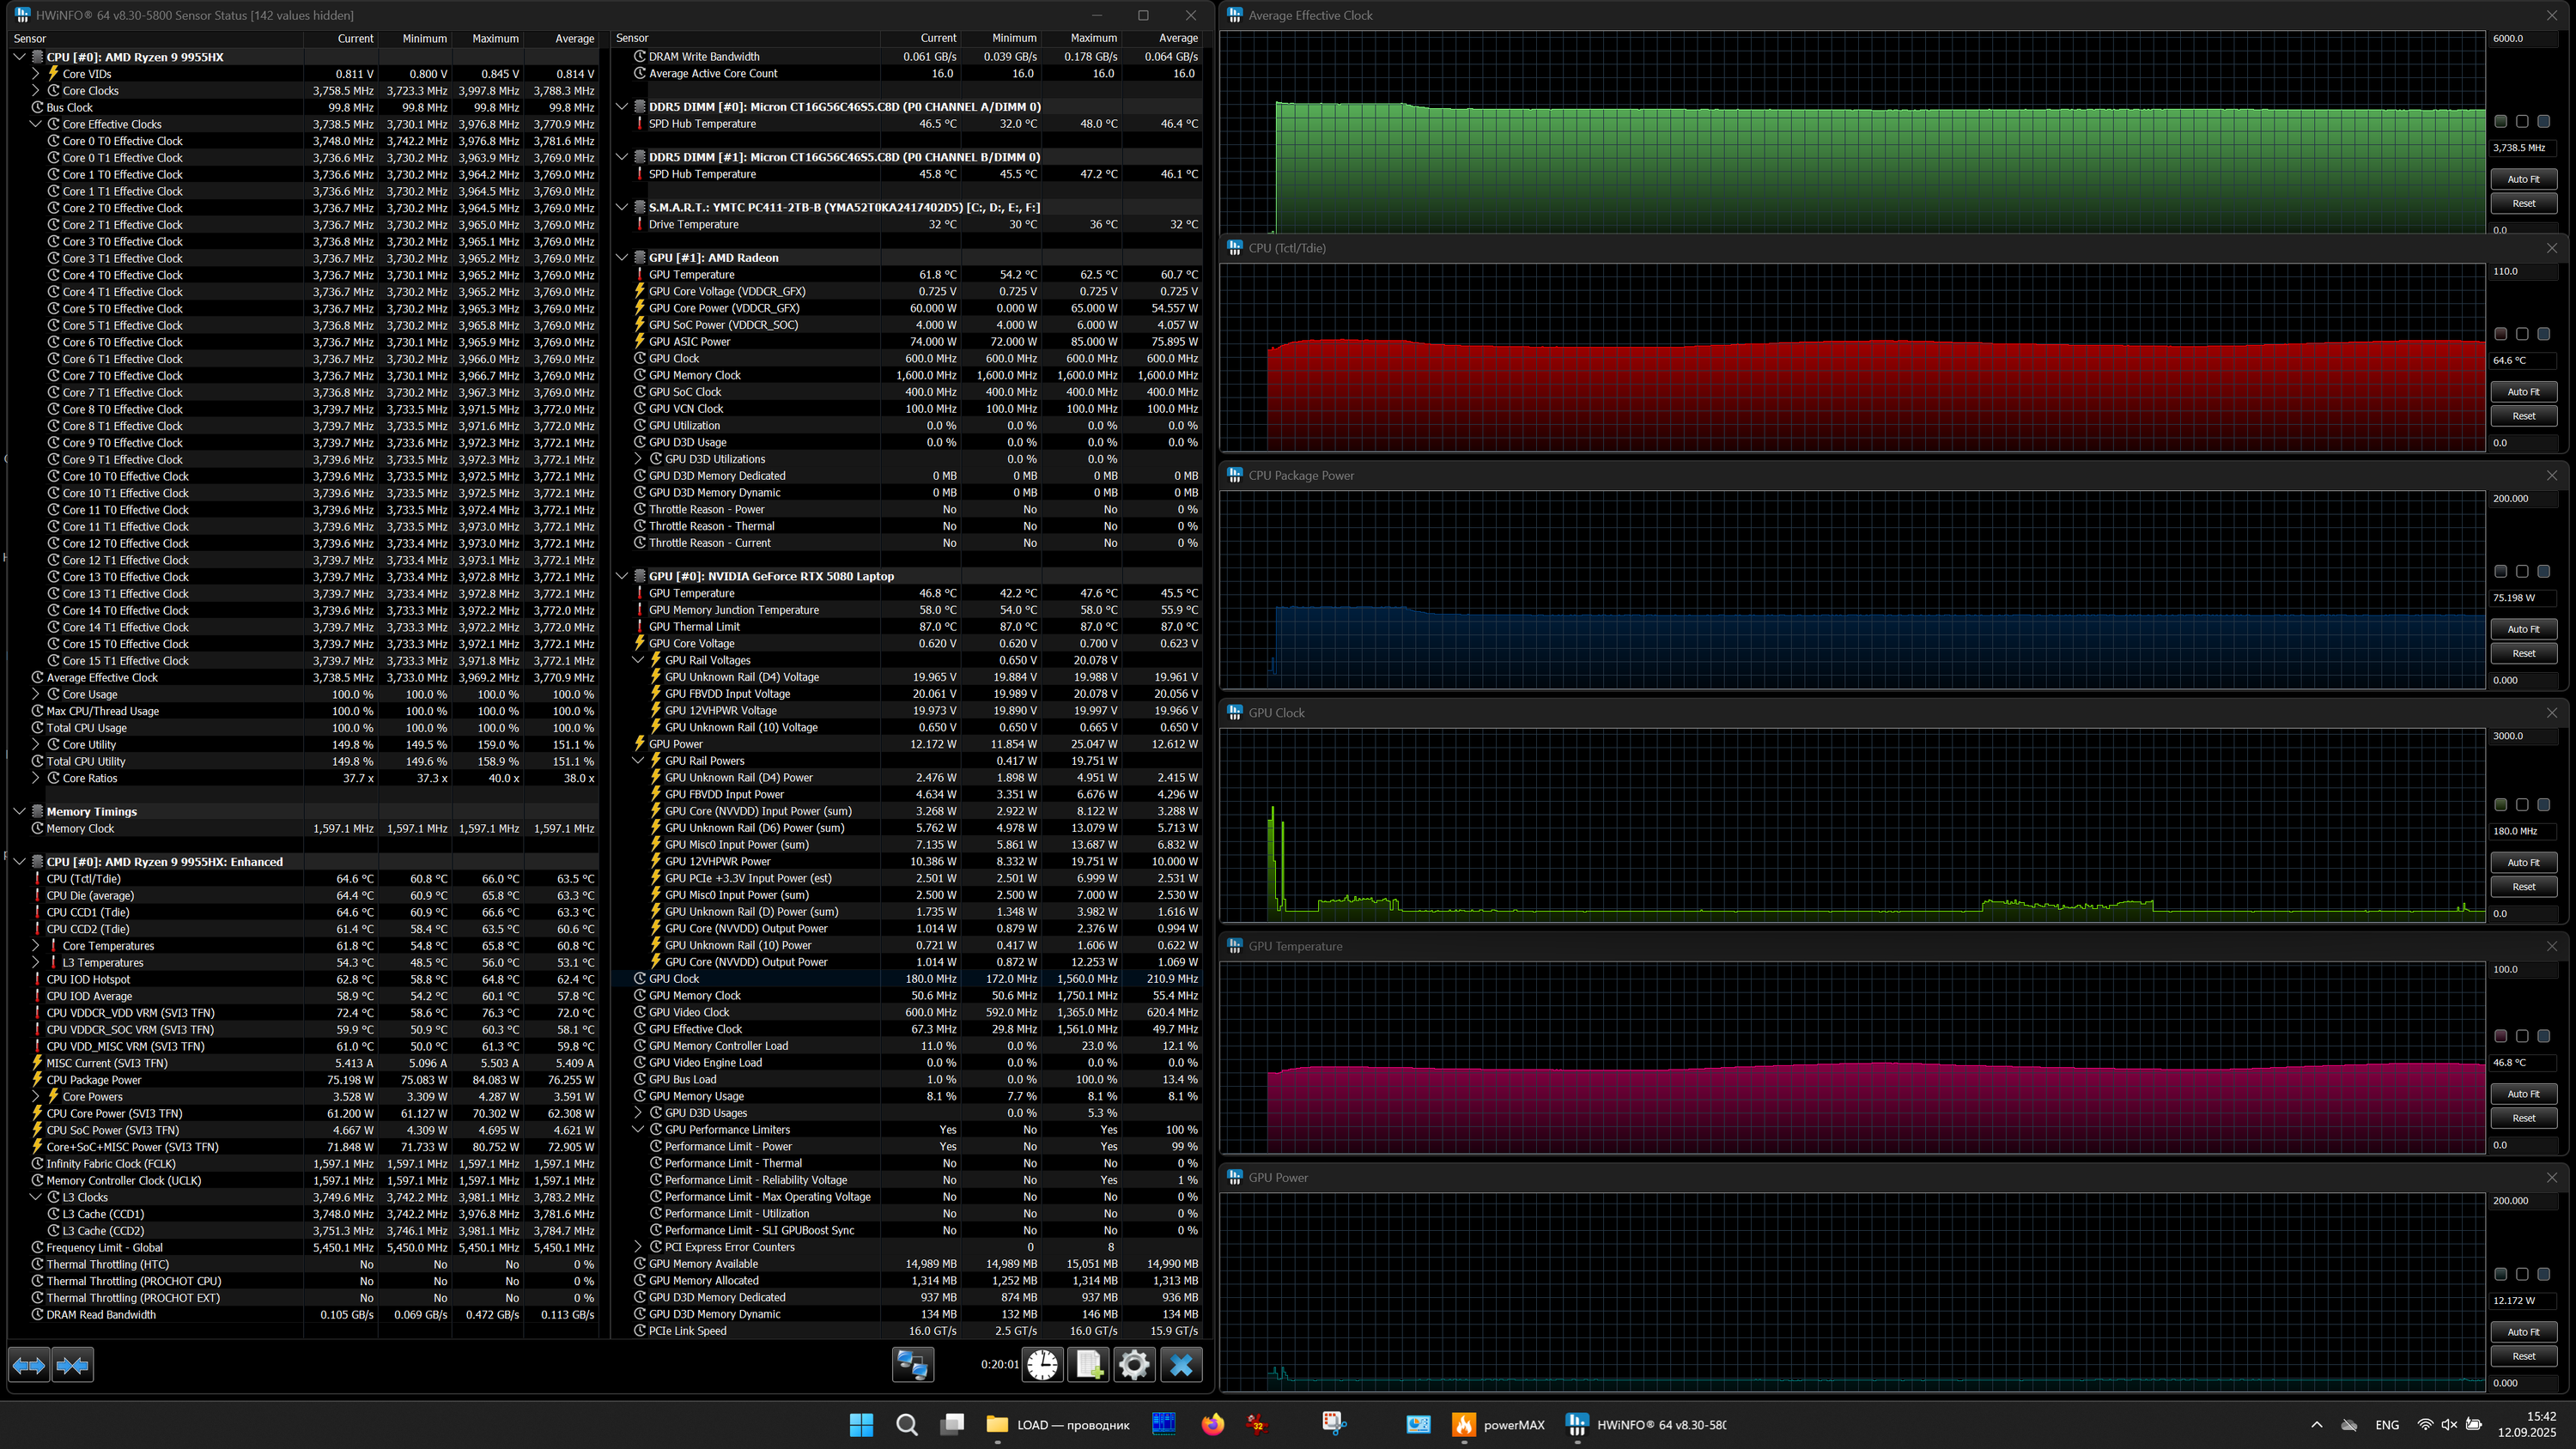Start logging with the sheet-plus icon
The height and width of the screenshot is (1449, 2576).
(x=1088, y=1365)
